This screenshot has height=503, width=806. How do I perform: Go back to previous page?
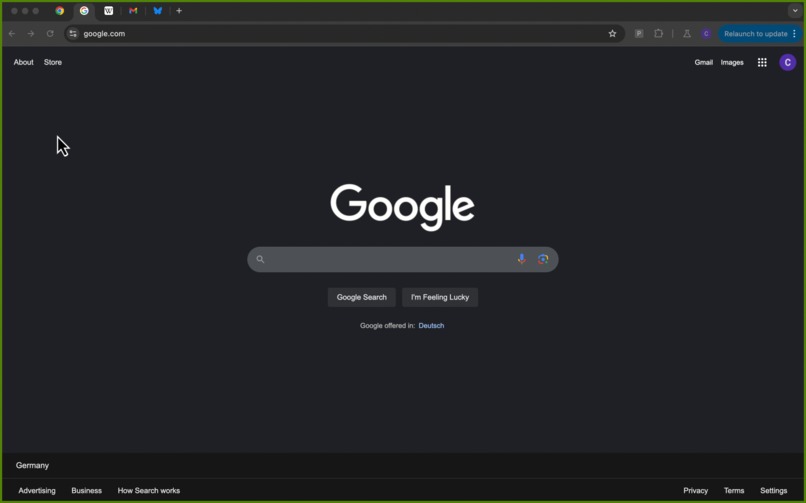12,34
